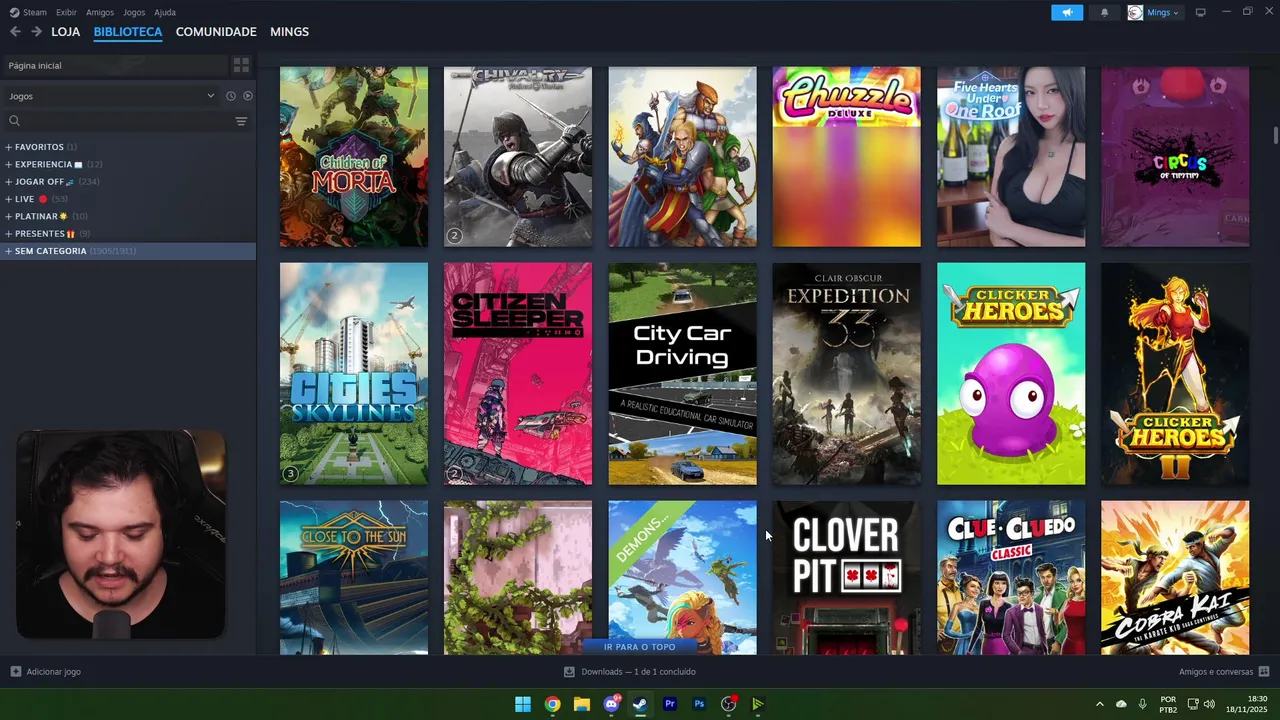Click the volume tray icon

(1209, 704)
